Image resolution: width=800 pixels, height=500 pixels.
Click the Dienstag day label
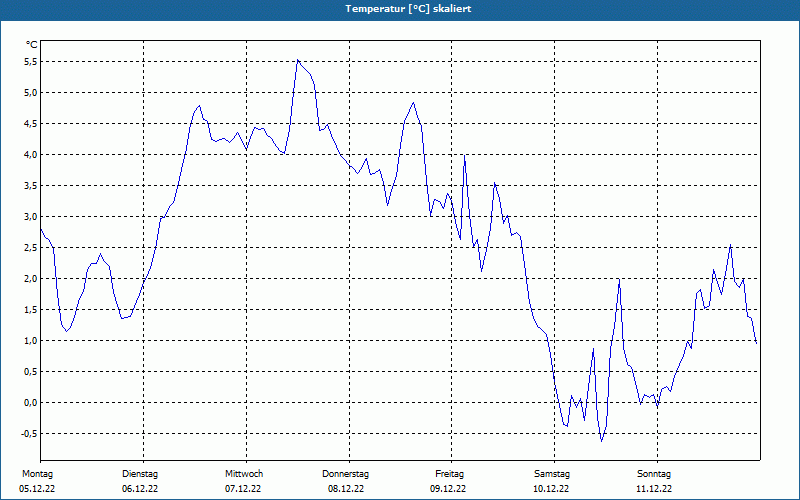(x=140, y=474)
